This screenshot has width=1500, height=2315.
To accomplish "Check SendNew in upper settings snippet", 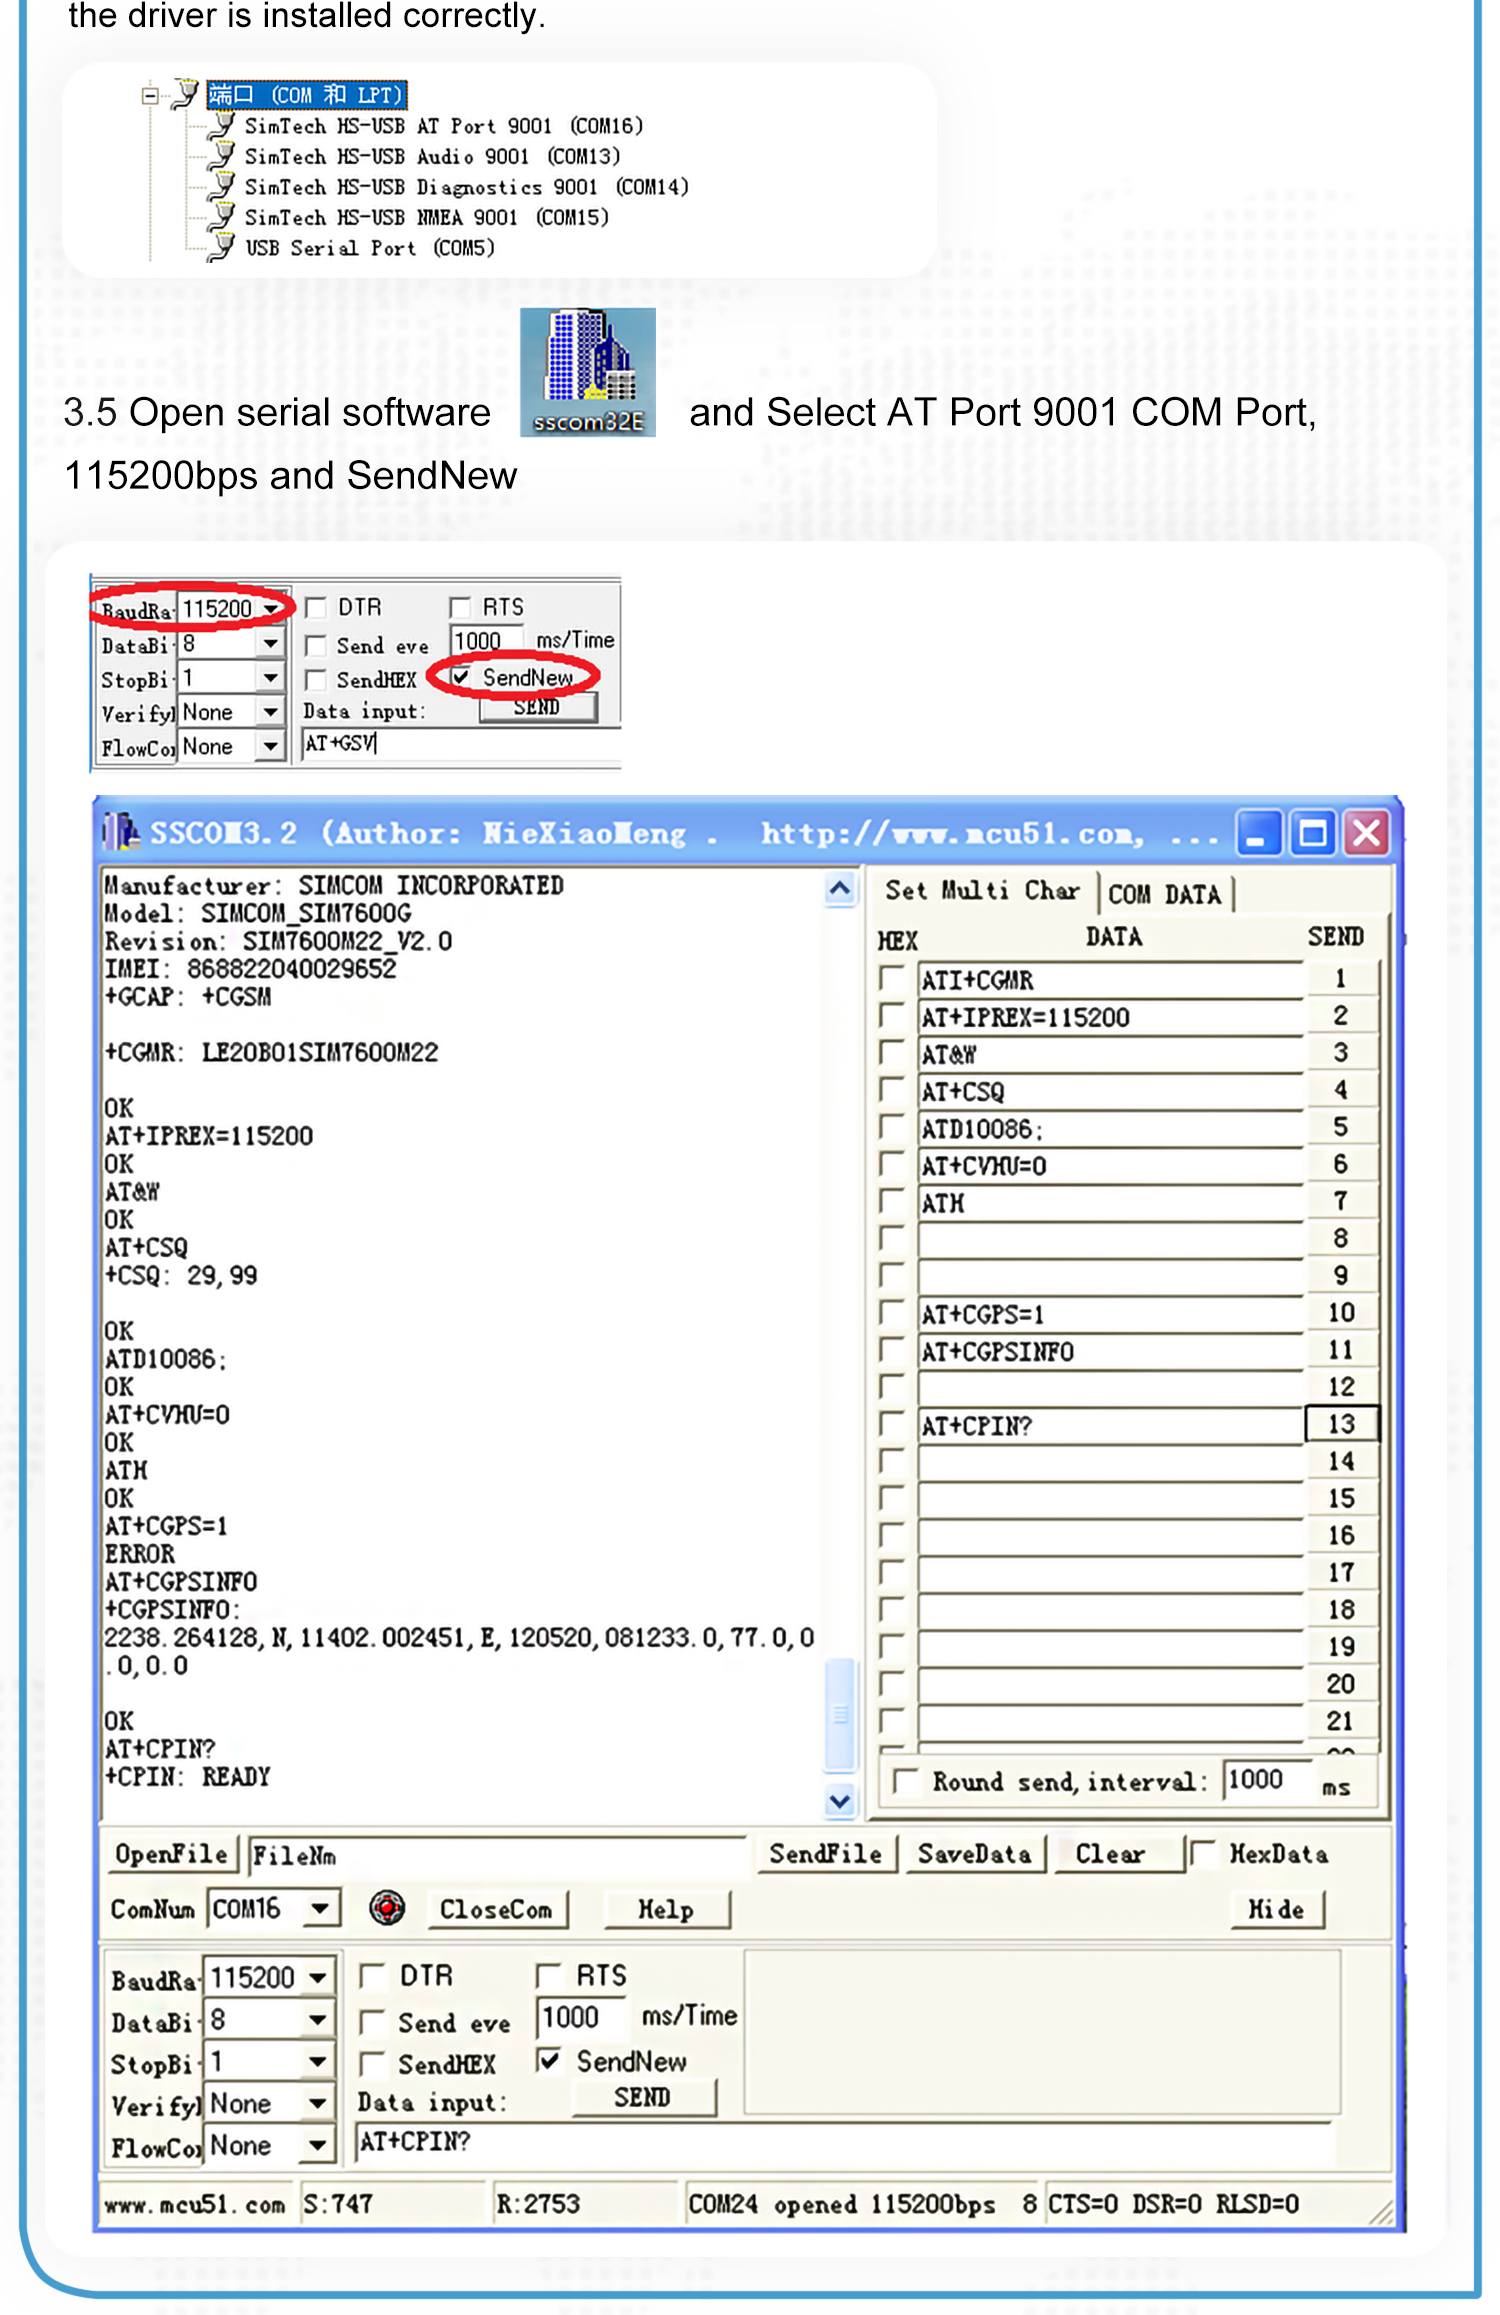I will tap(461, 677).
